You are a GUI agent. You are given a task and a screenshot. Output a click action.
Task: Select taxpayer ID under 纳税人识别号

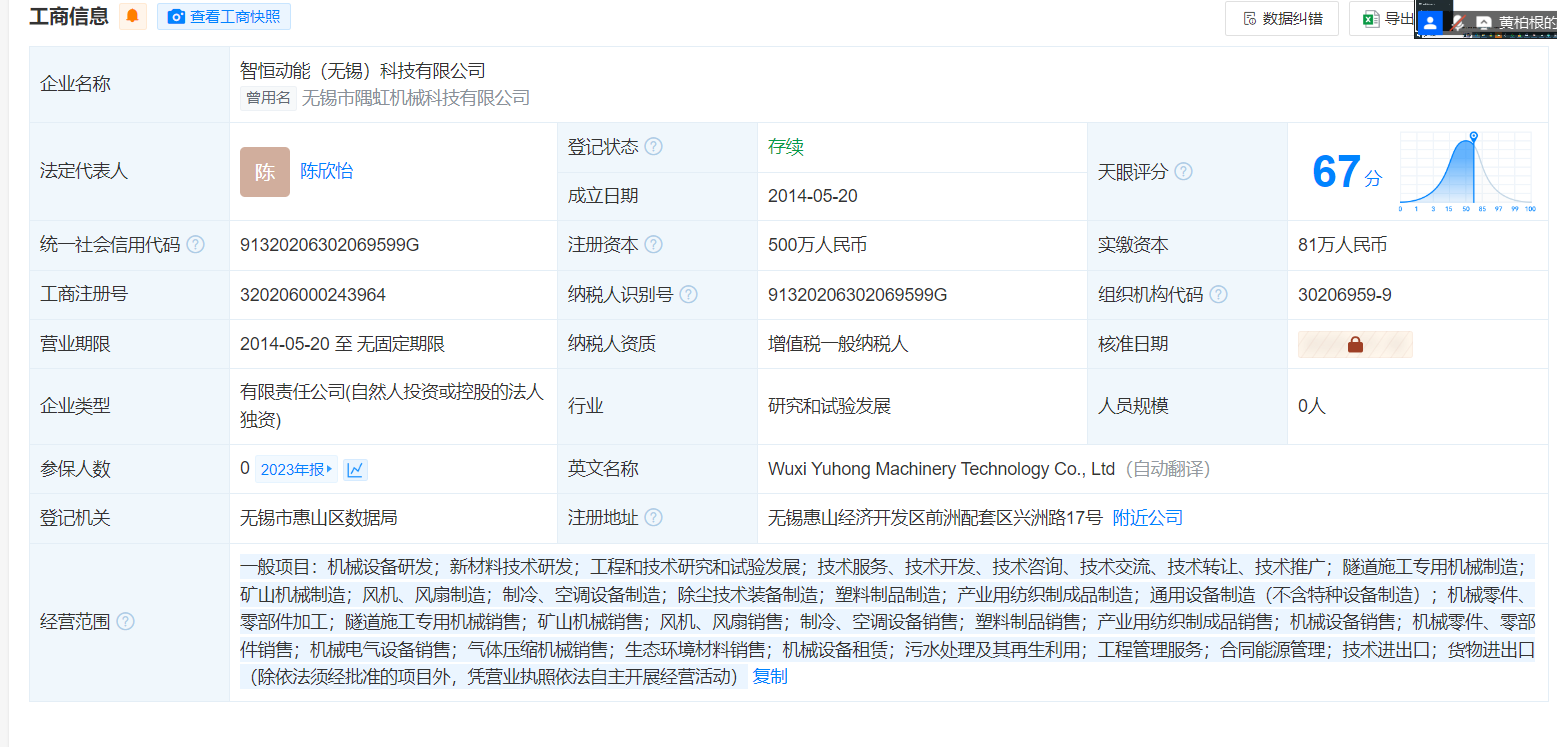point(858,295)
